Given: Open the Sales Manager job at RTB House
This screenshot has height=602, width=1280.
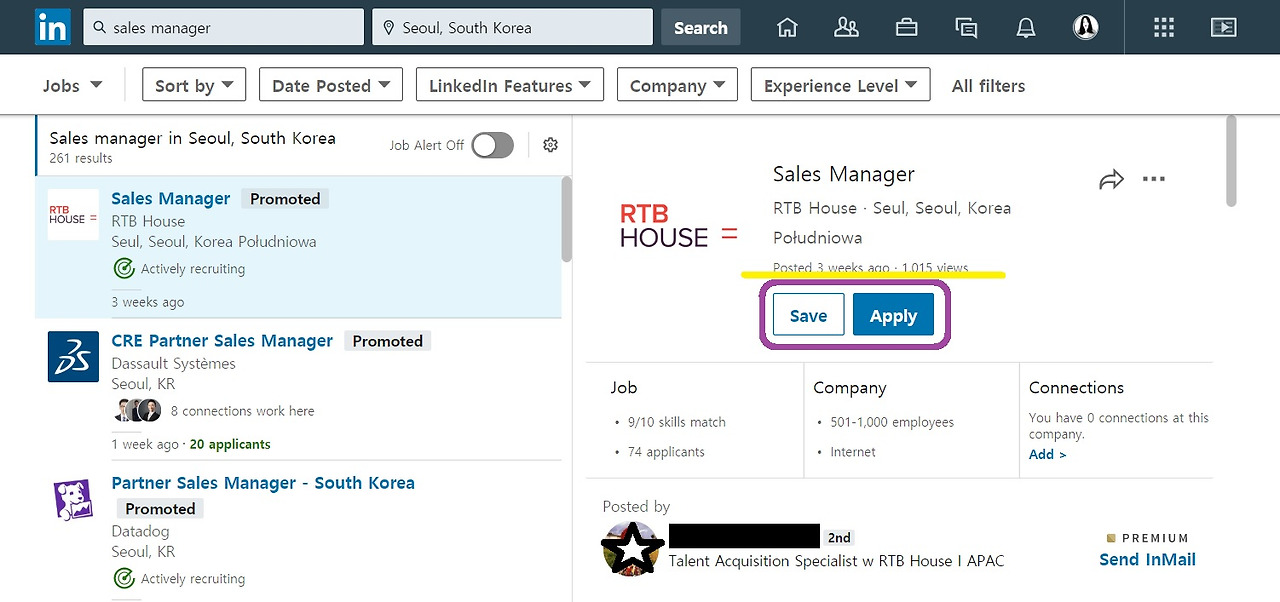Looking at the screenshot, I should pos(171,198).
